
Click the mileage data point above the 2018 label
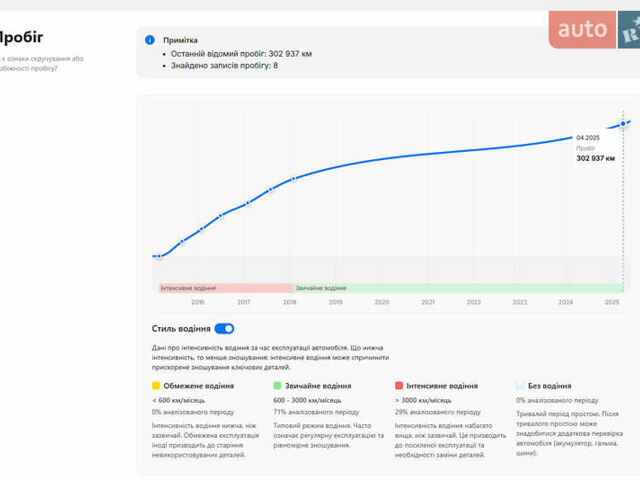[x=293, y=180]
